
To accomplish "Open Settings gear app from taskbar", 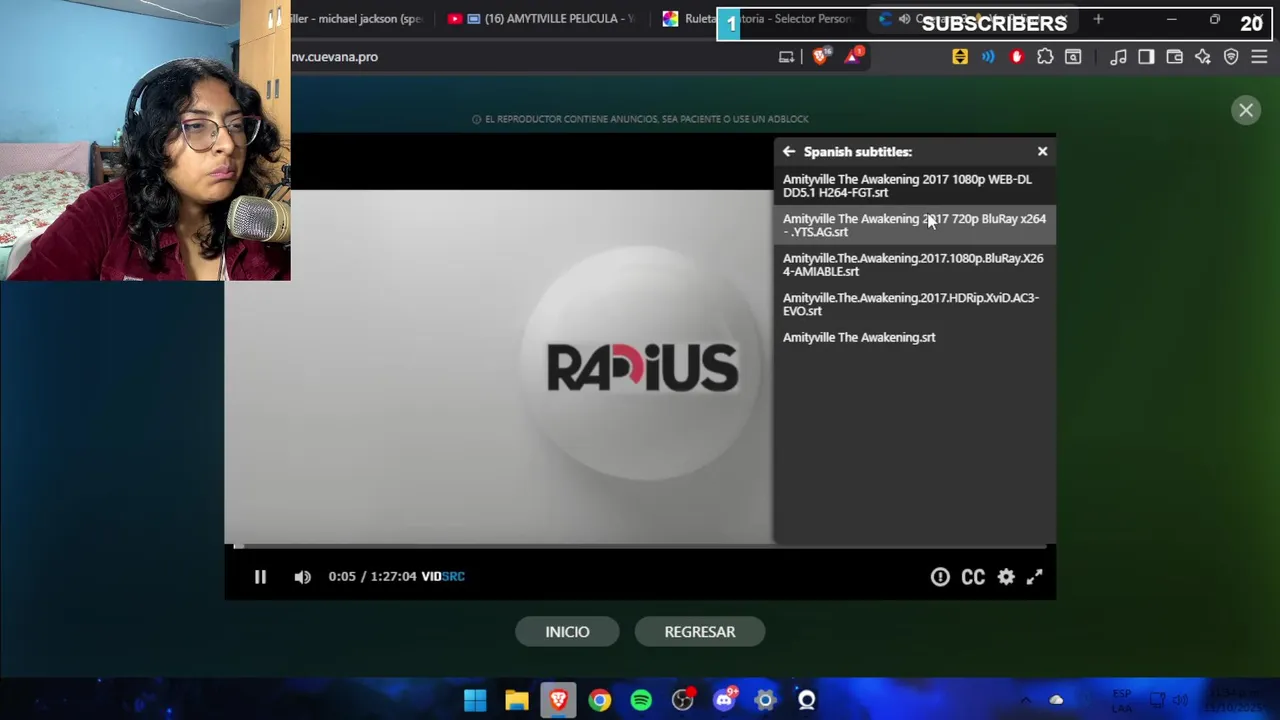I will click(x=765, y=700).
